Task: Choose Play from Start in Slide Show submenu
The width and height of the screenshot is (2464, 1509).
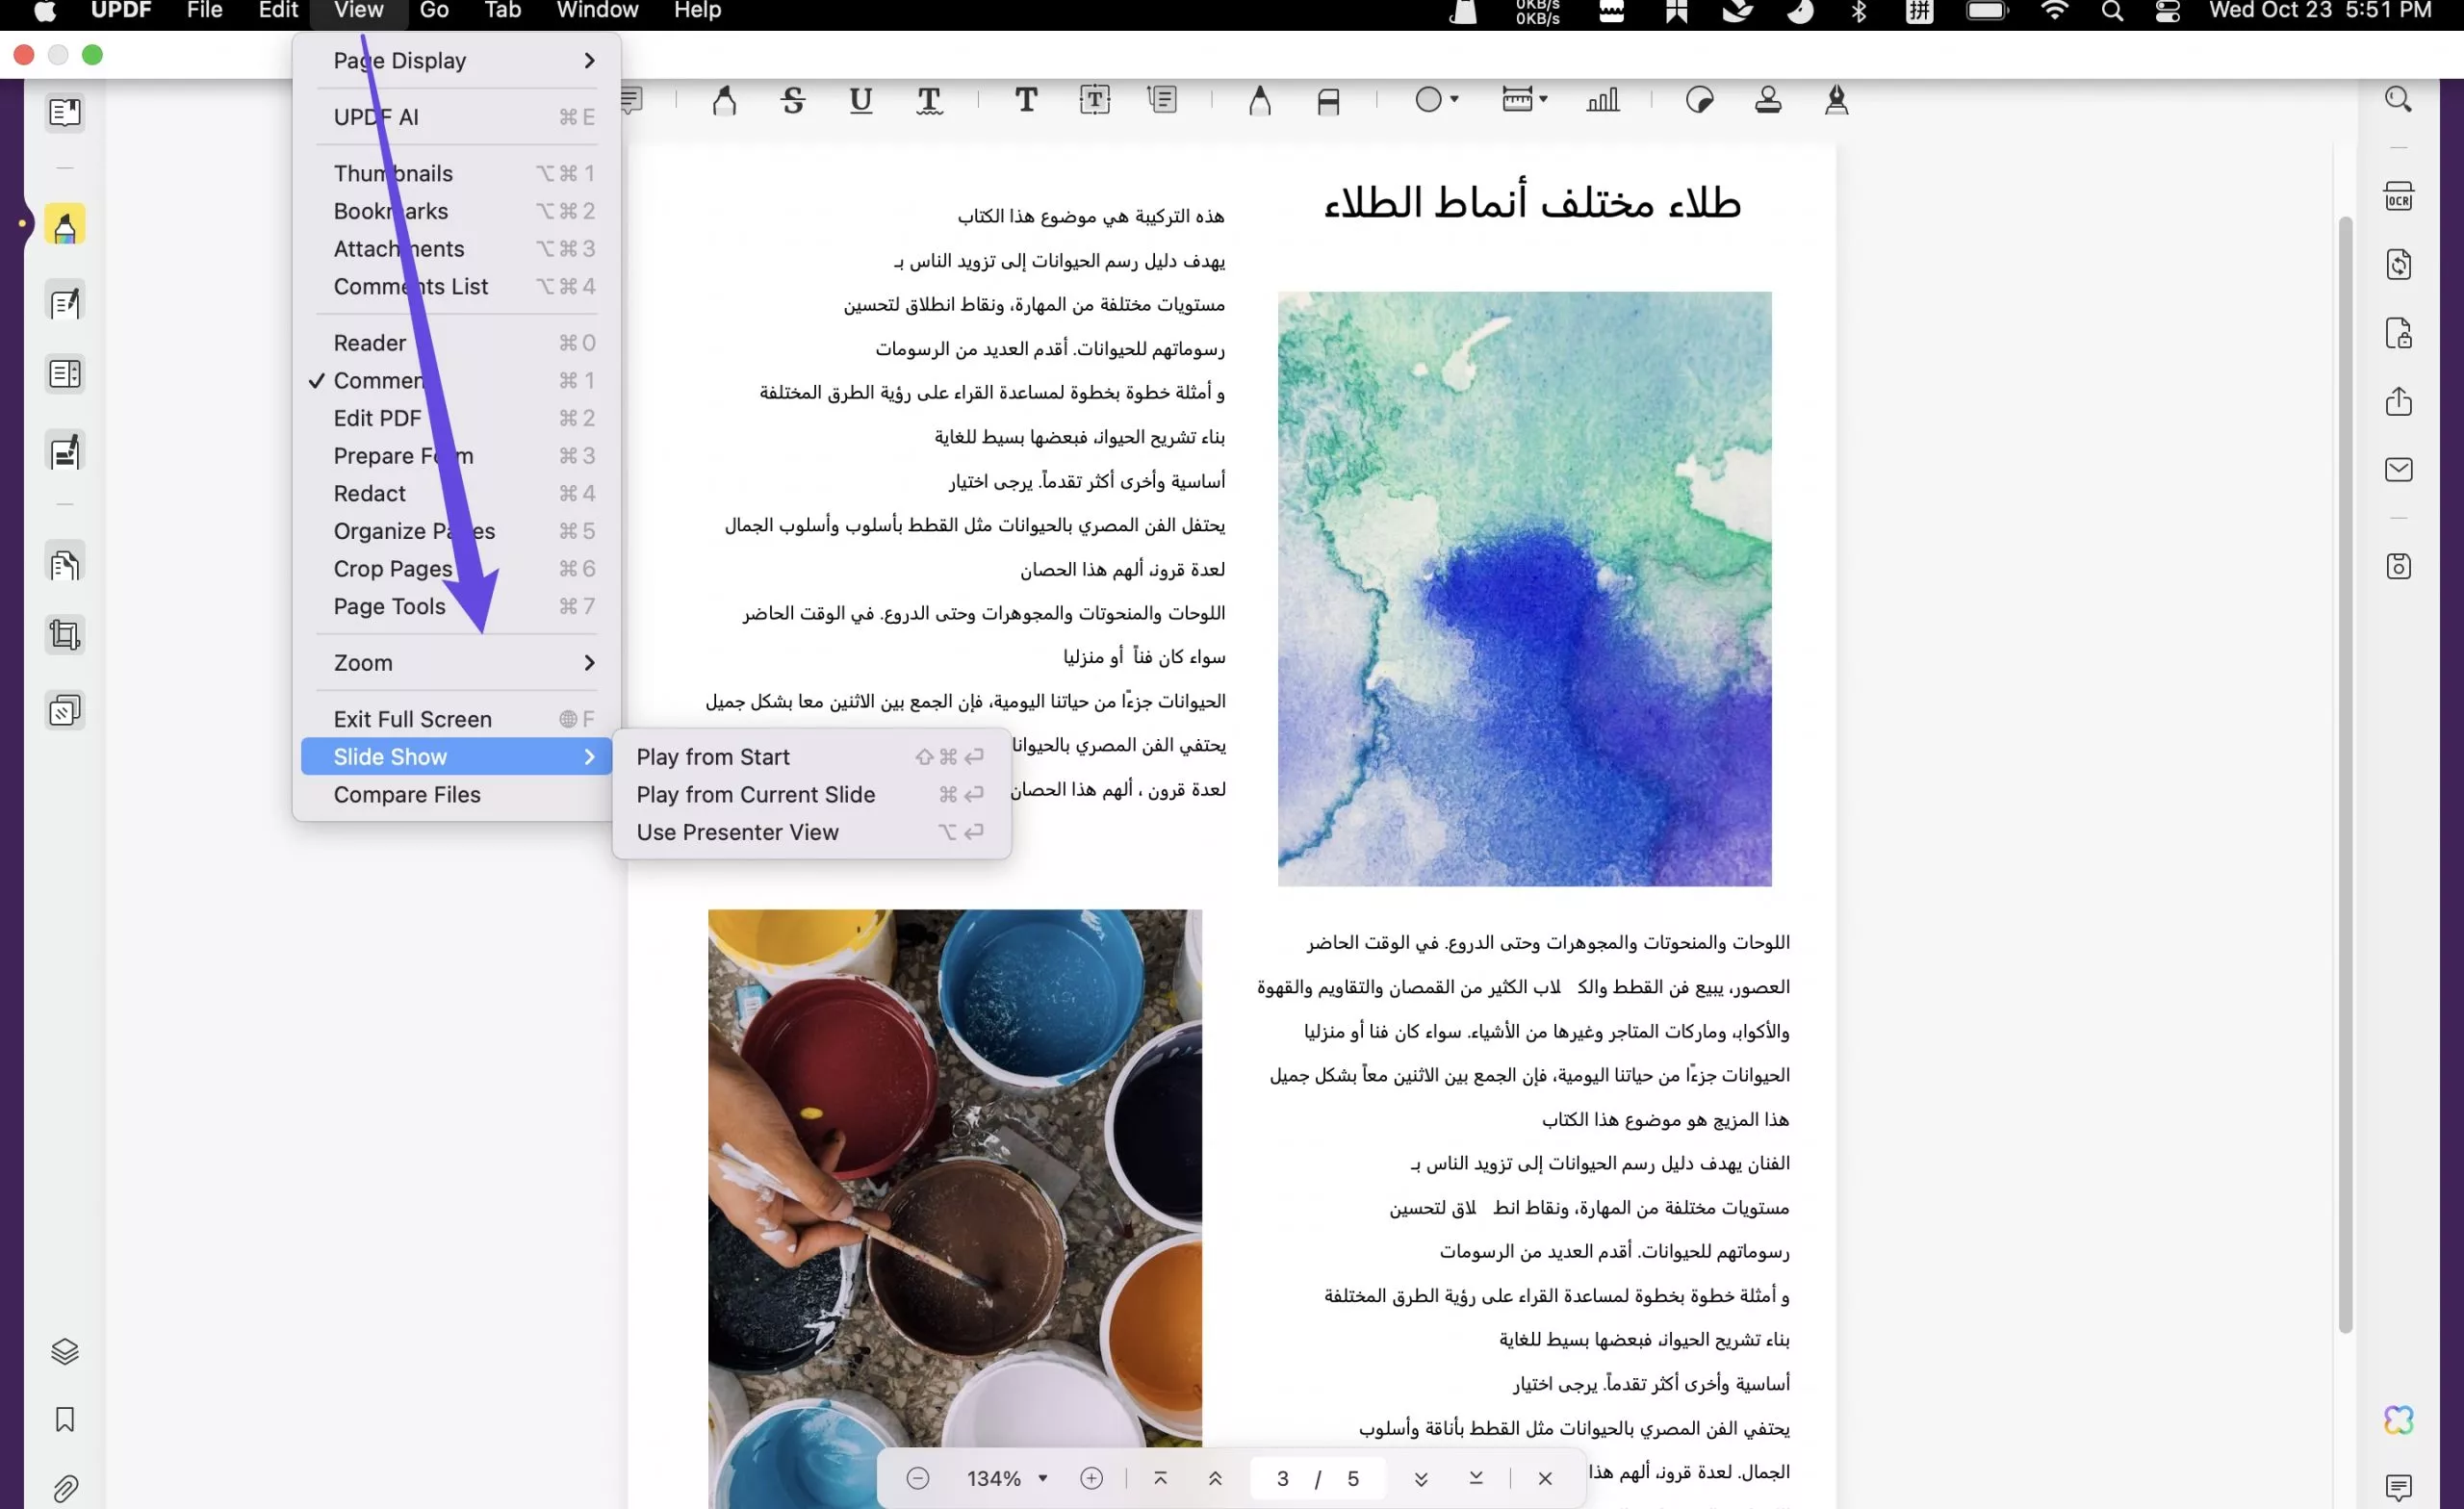Action: click(712, 756)
